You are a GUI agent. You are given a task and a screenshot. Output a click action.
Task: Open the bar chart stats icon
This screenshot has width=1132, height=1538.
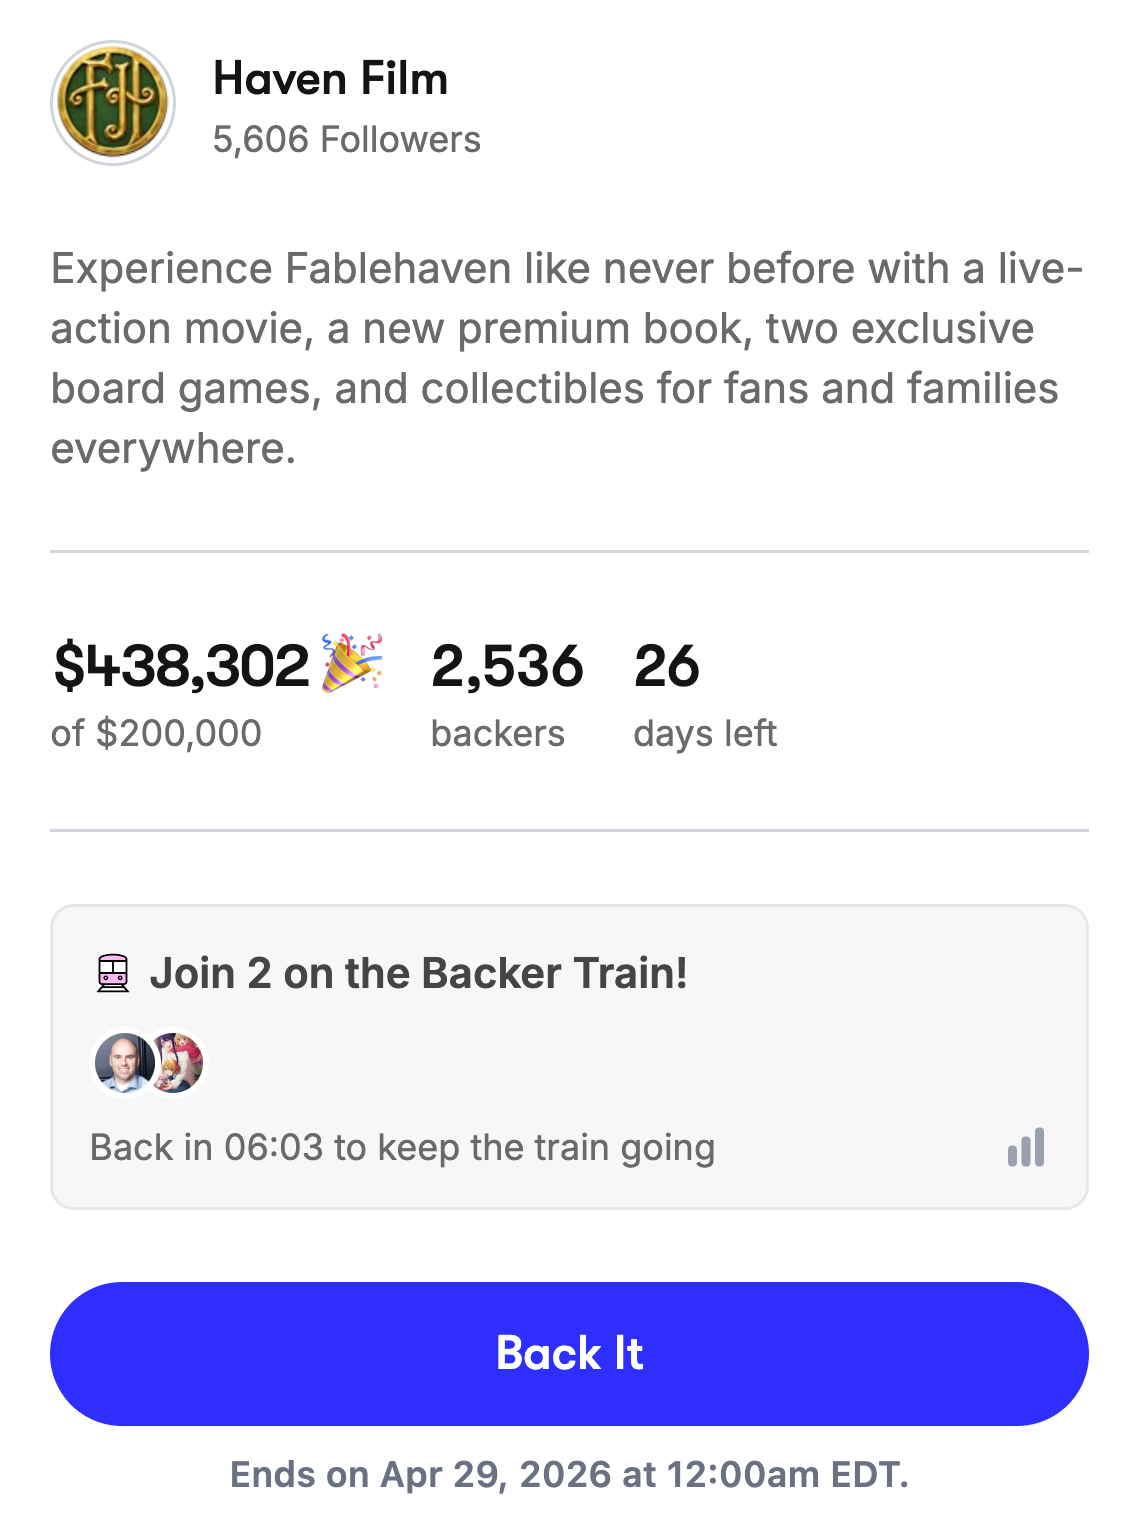[x=1026, y=1147]
